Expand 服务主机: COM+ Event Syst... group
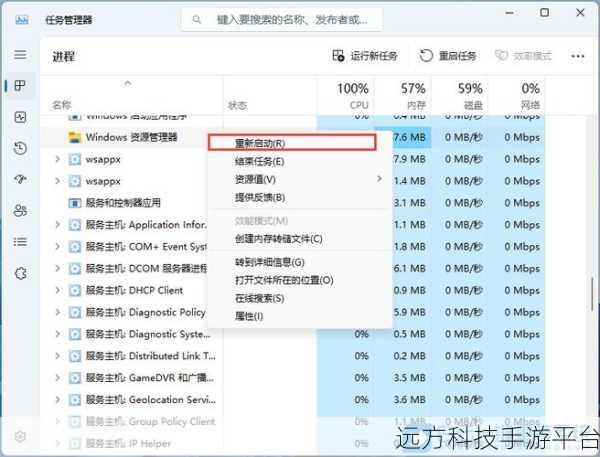 pos(57,246)
